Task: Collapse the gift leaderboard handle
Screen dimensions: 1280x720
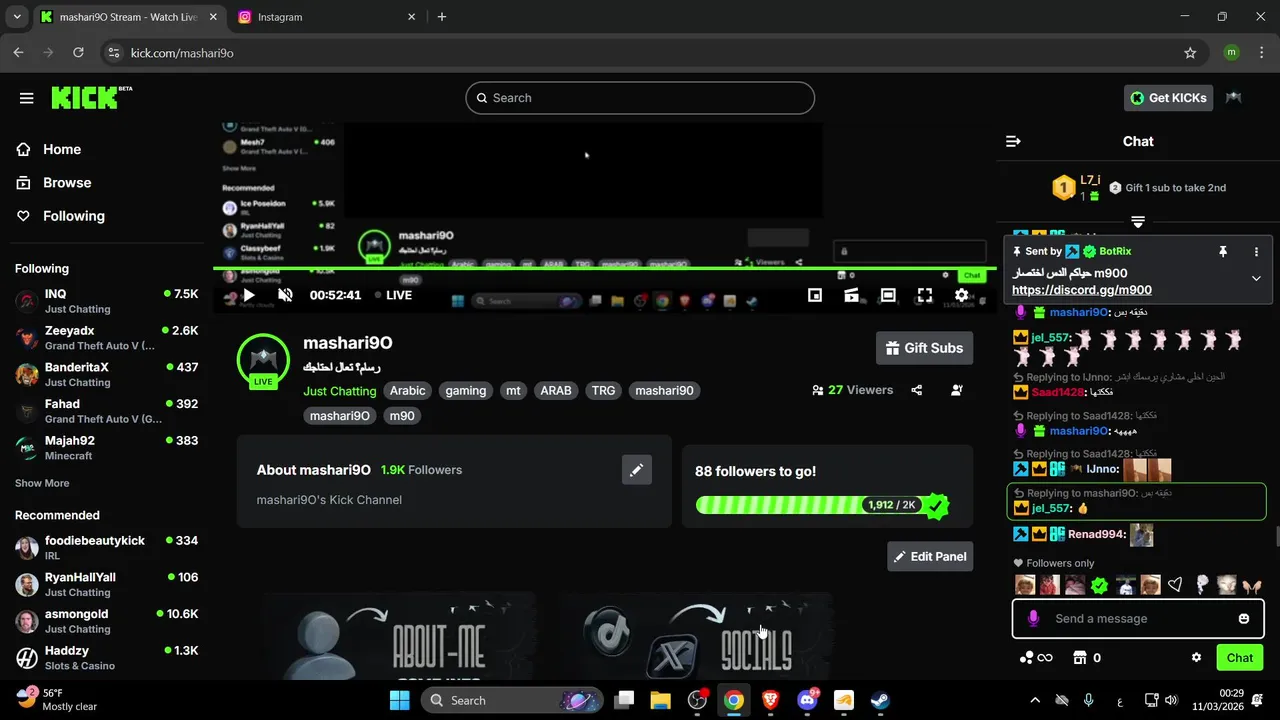Action: point(1138,221)
